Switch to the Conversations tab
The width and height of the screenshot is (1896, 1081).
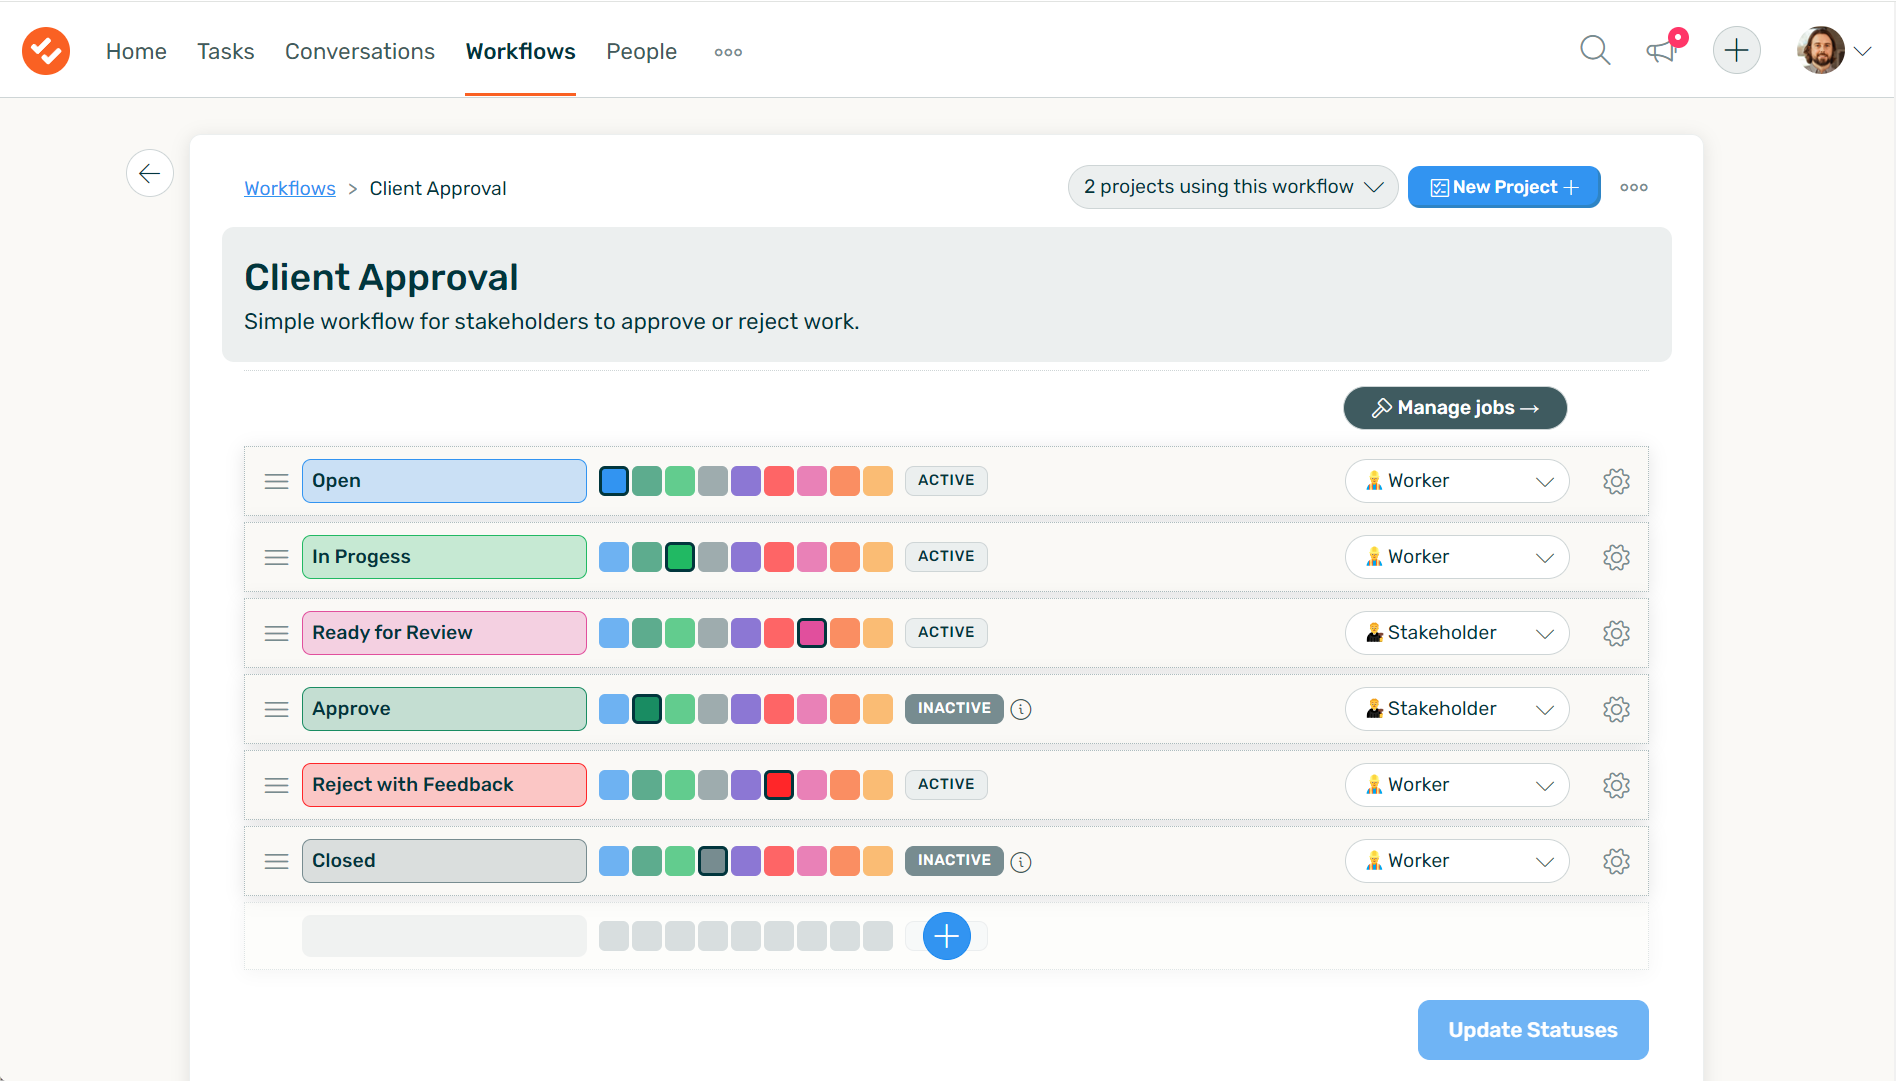(x=360, y=51)
